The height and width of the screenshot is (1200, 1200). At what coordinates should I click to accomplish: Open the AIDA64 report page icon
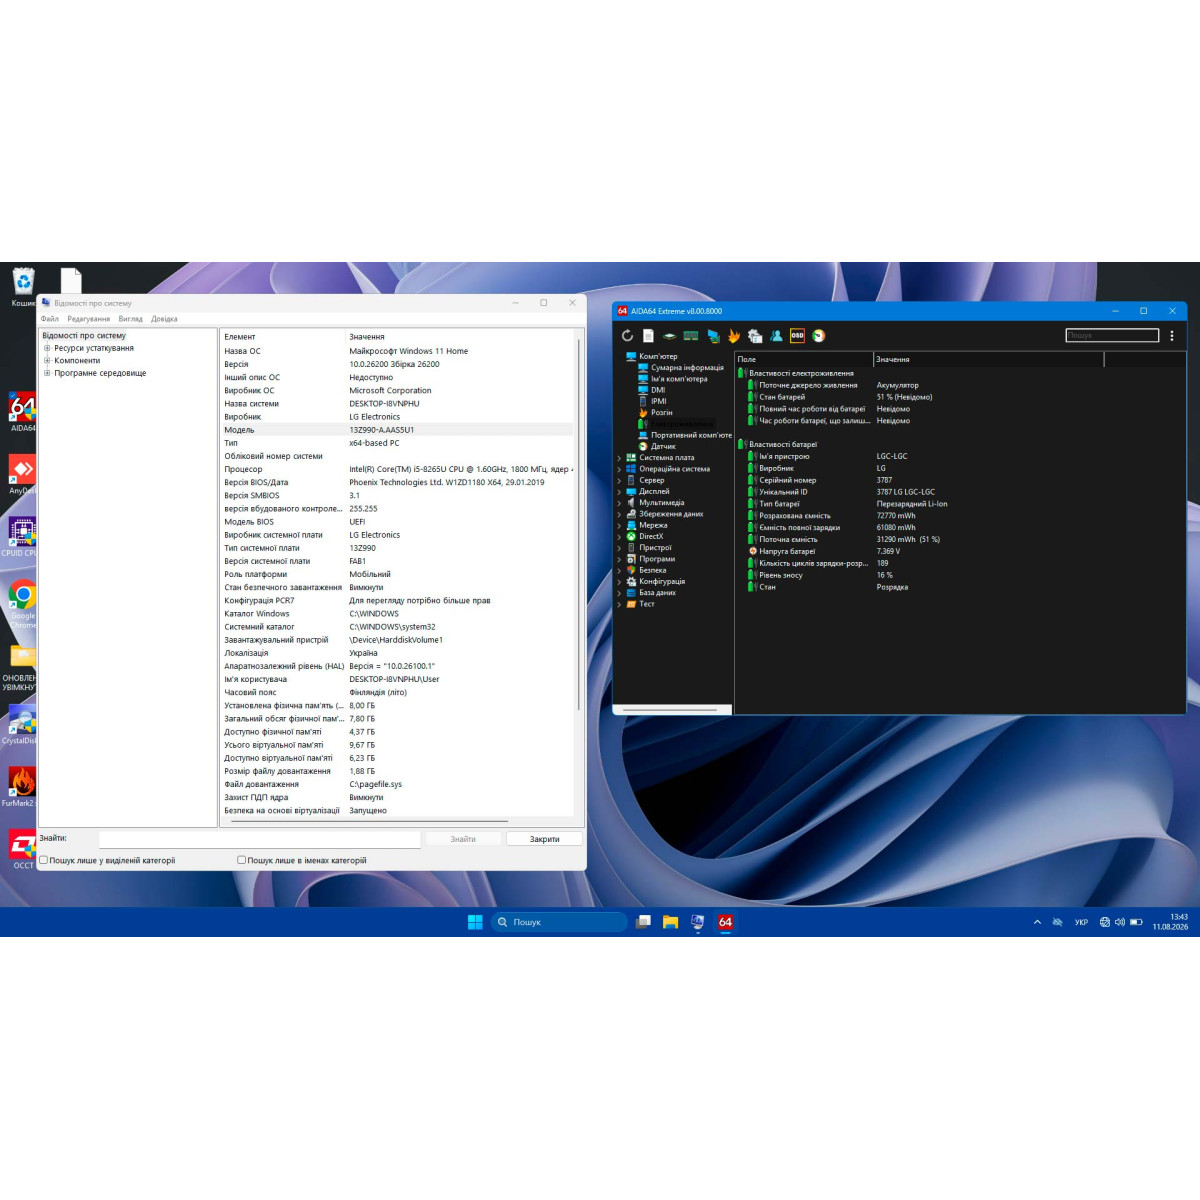pyautogui.click(x=648, y=336)
